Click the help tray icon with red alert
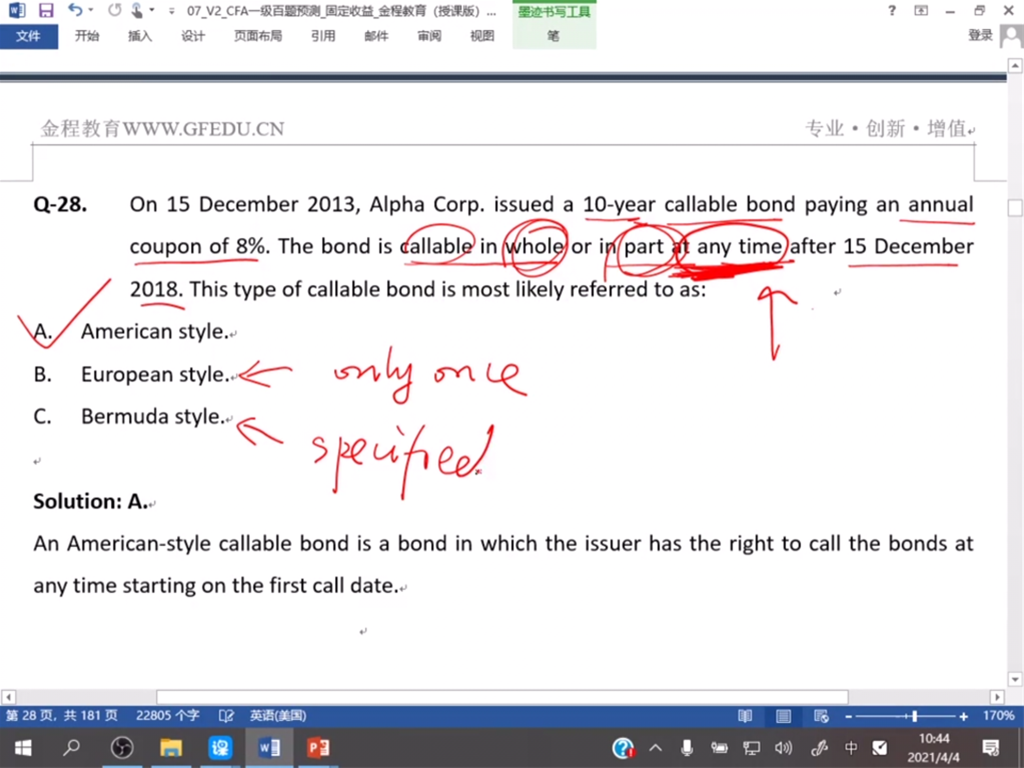 pyautogui.click(x=624, y=748)
